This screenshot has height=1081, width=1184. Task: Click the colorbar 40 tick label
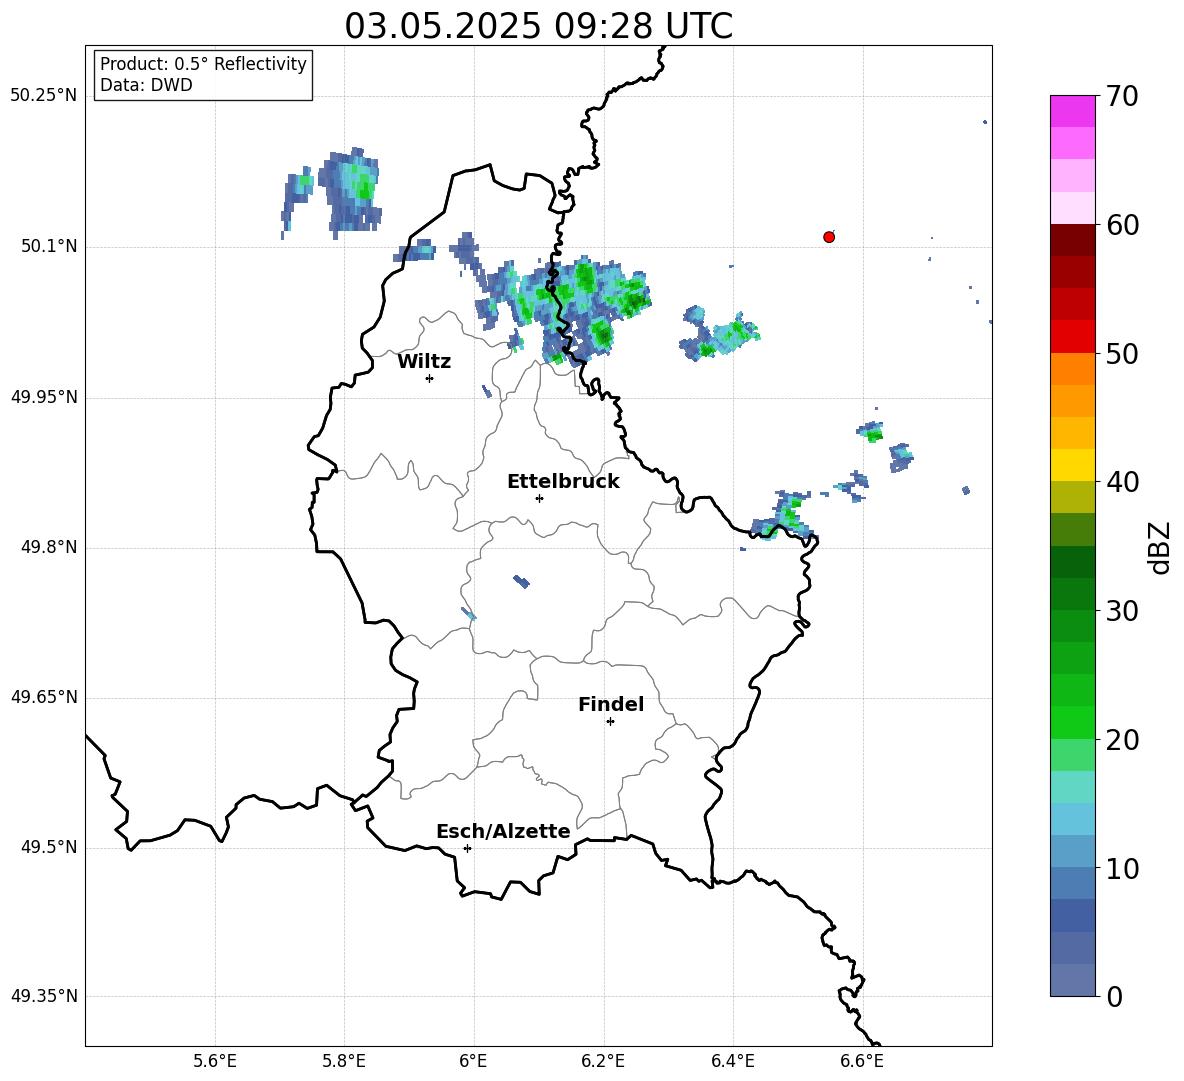click(1122, 482)
